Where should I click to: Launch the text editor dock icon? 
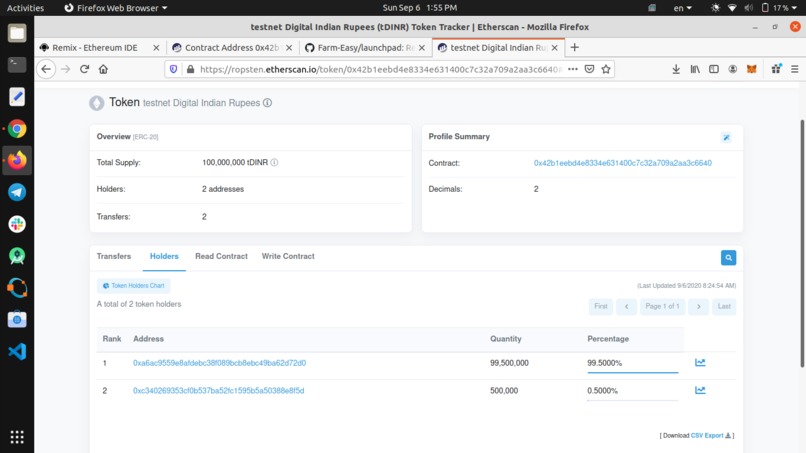pyautogui.click(x=17, y=97)
